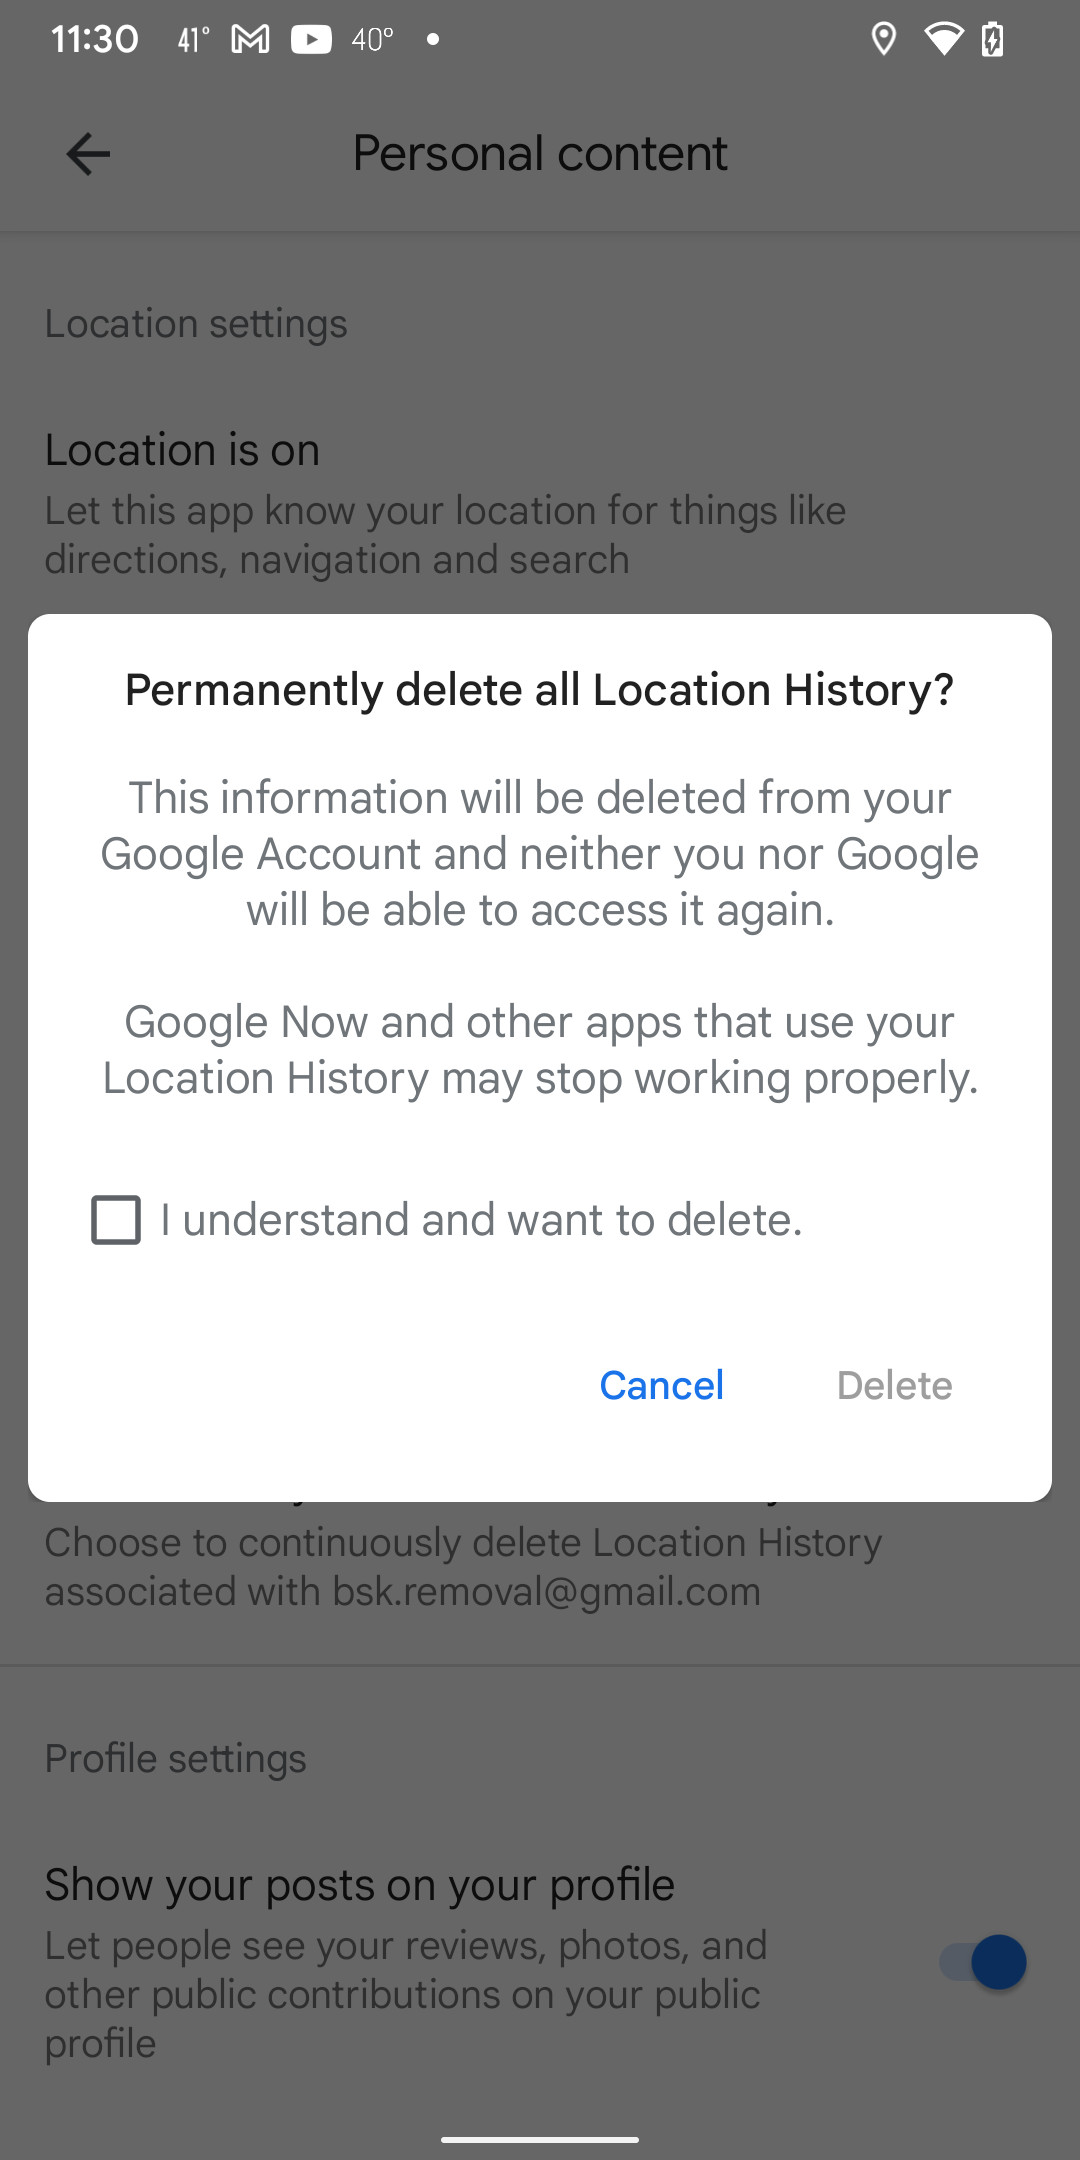Check the 'I understand and want to delete' checkbox
Screen dimensions: 1080x2160
click(x=115, y=1219)
